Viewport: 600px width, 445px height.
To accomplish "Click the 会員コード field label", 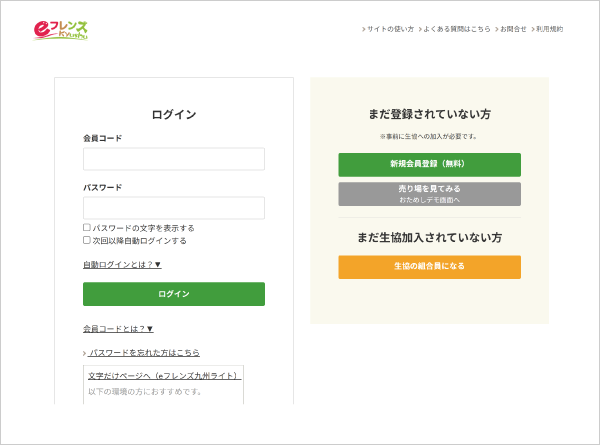I will click(103, 138).
